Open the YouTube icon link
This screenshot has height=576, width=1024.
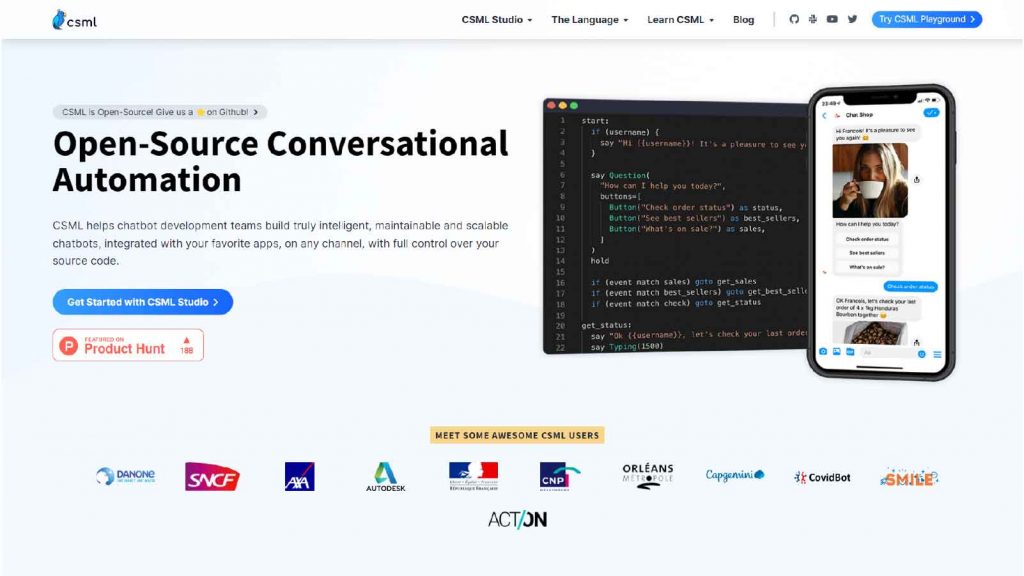tap(832, 20)
